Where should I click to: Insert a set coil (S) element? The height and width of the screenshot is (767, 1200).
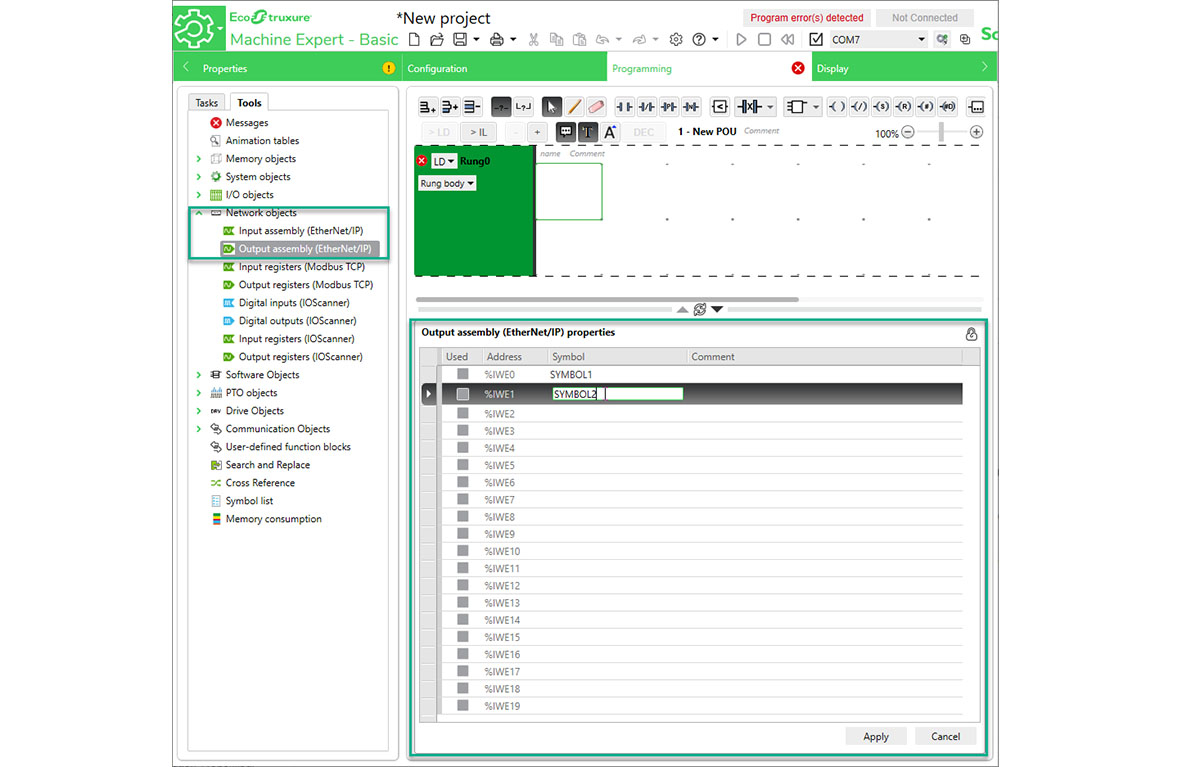tap(881, 106)
